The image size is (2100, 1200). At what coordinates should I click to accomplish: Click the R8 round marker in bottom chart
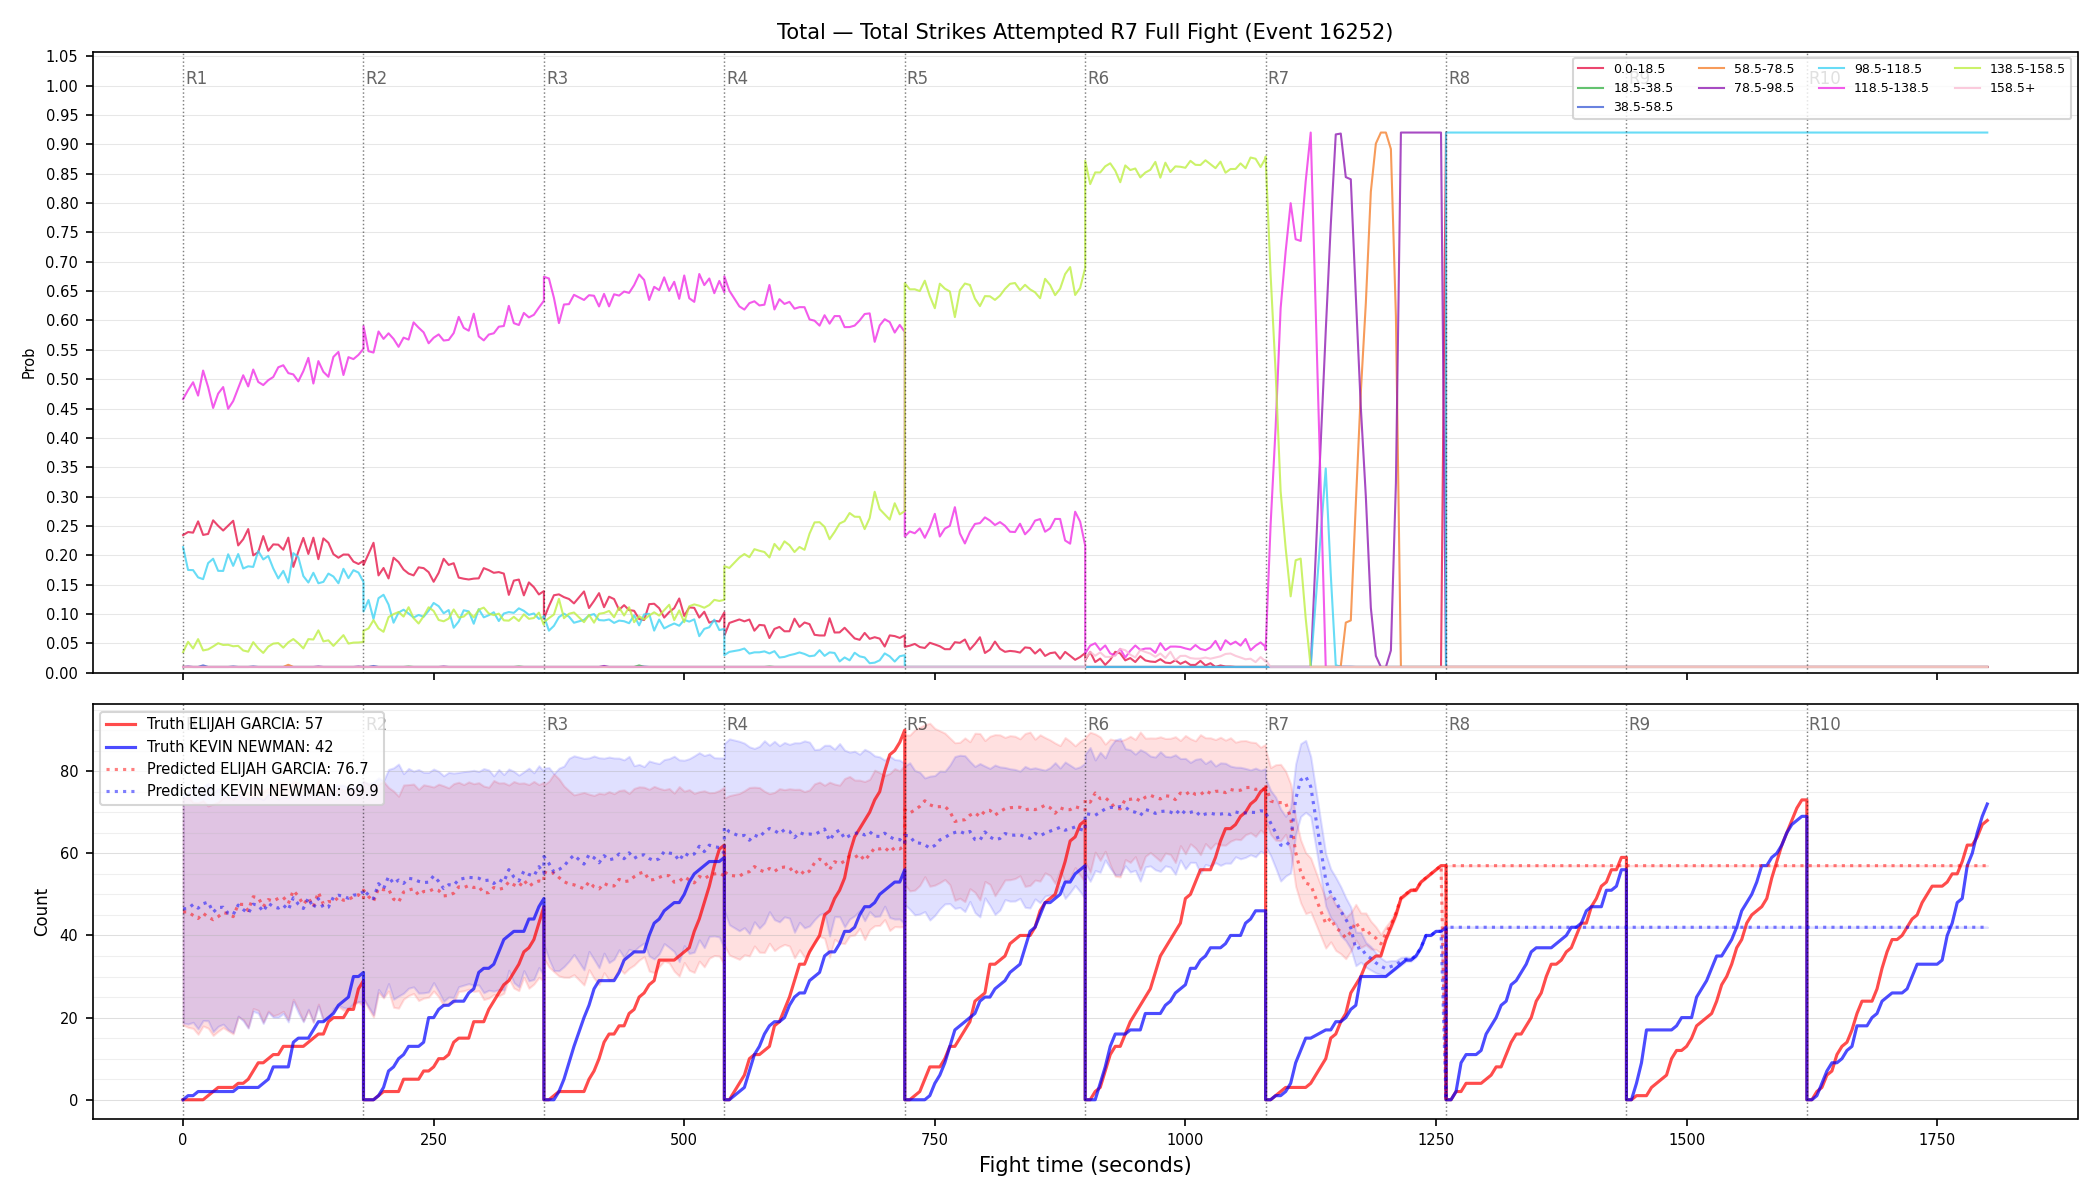(x=1459, y=724)
